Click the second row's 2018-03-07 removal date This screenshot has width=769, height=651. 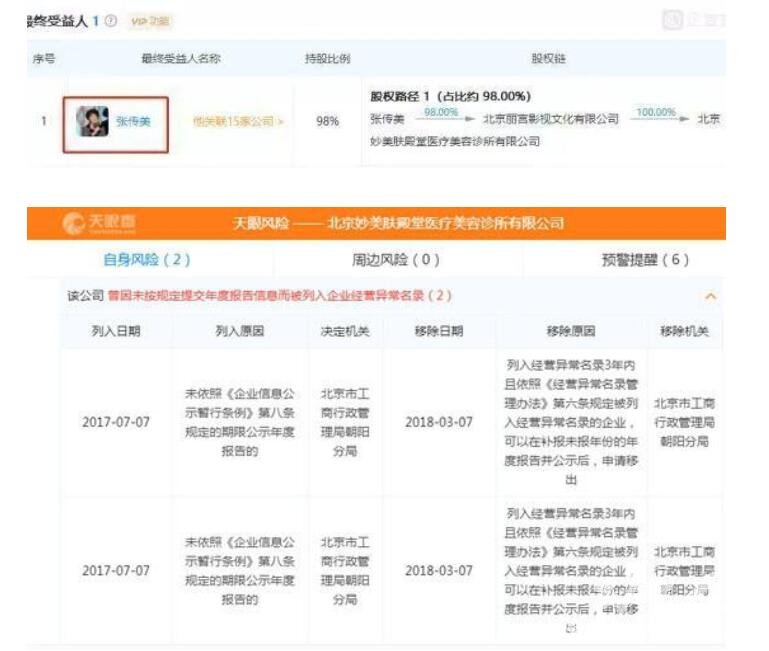439,571
